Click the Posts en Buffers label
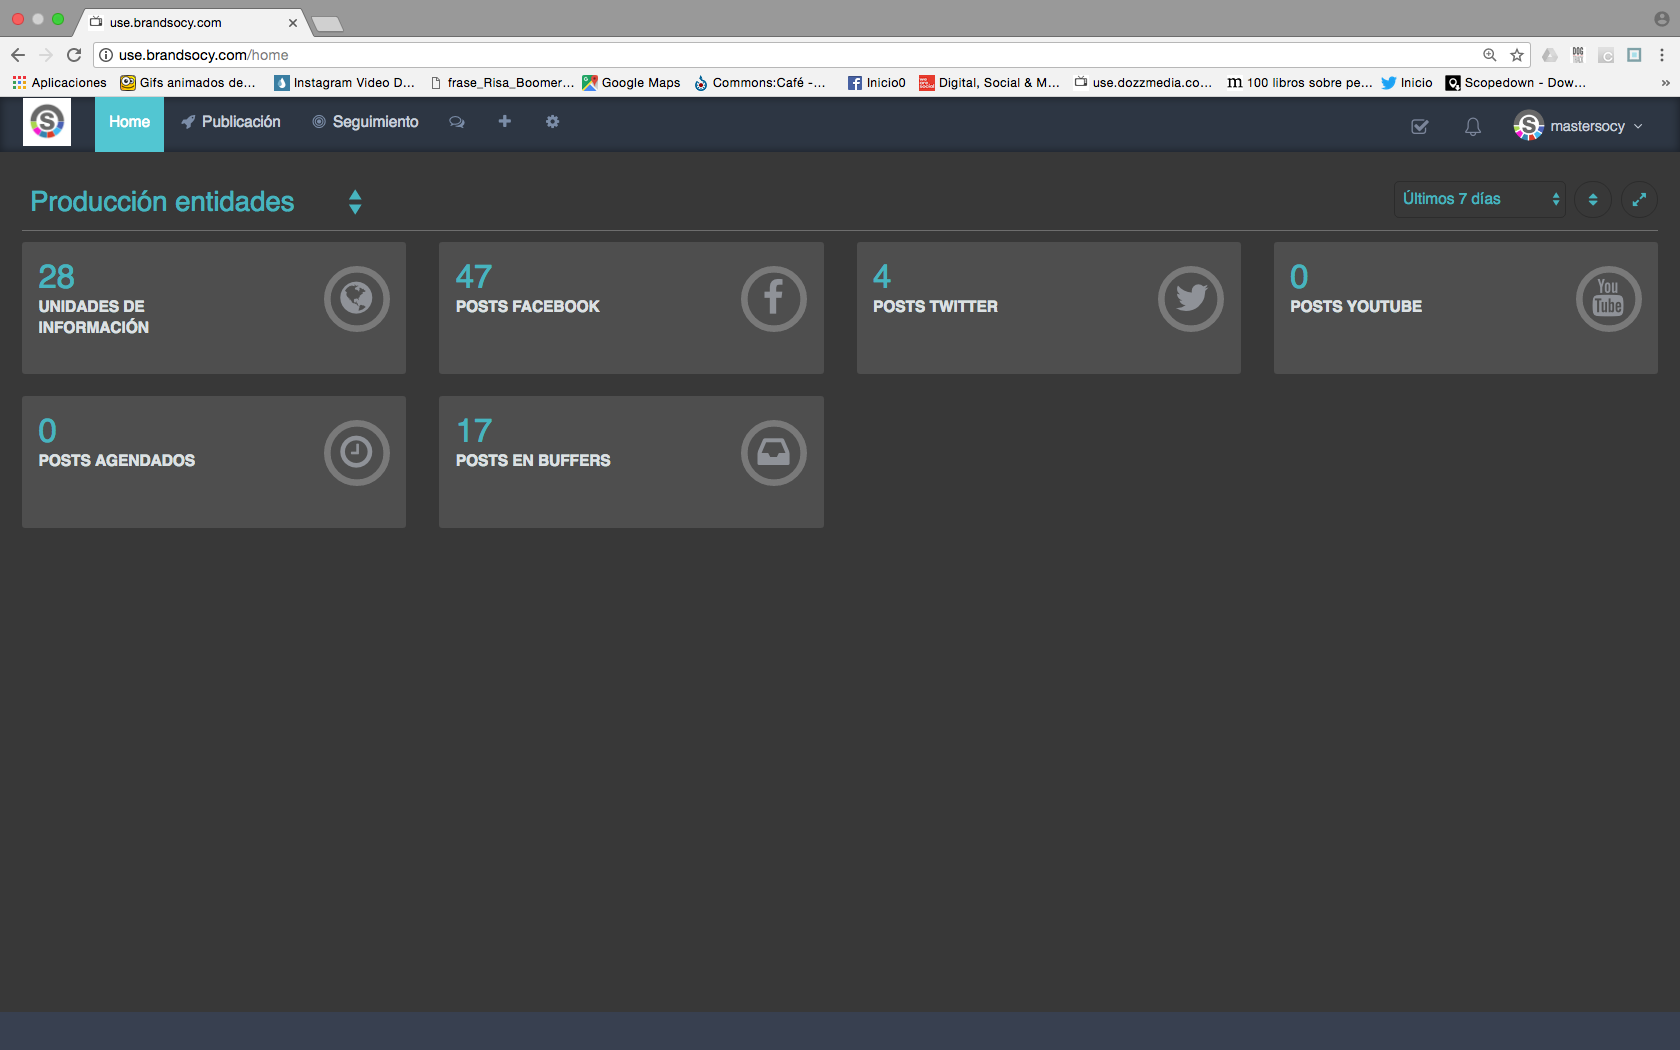 coord(533,460)
